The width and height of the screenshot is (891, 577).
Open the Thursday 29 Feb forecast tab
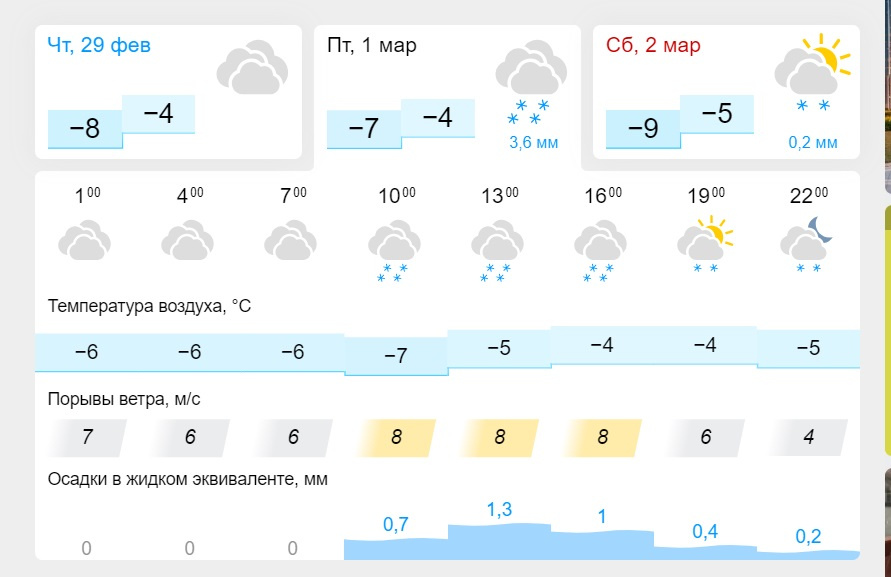tap(100, 46)
